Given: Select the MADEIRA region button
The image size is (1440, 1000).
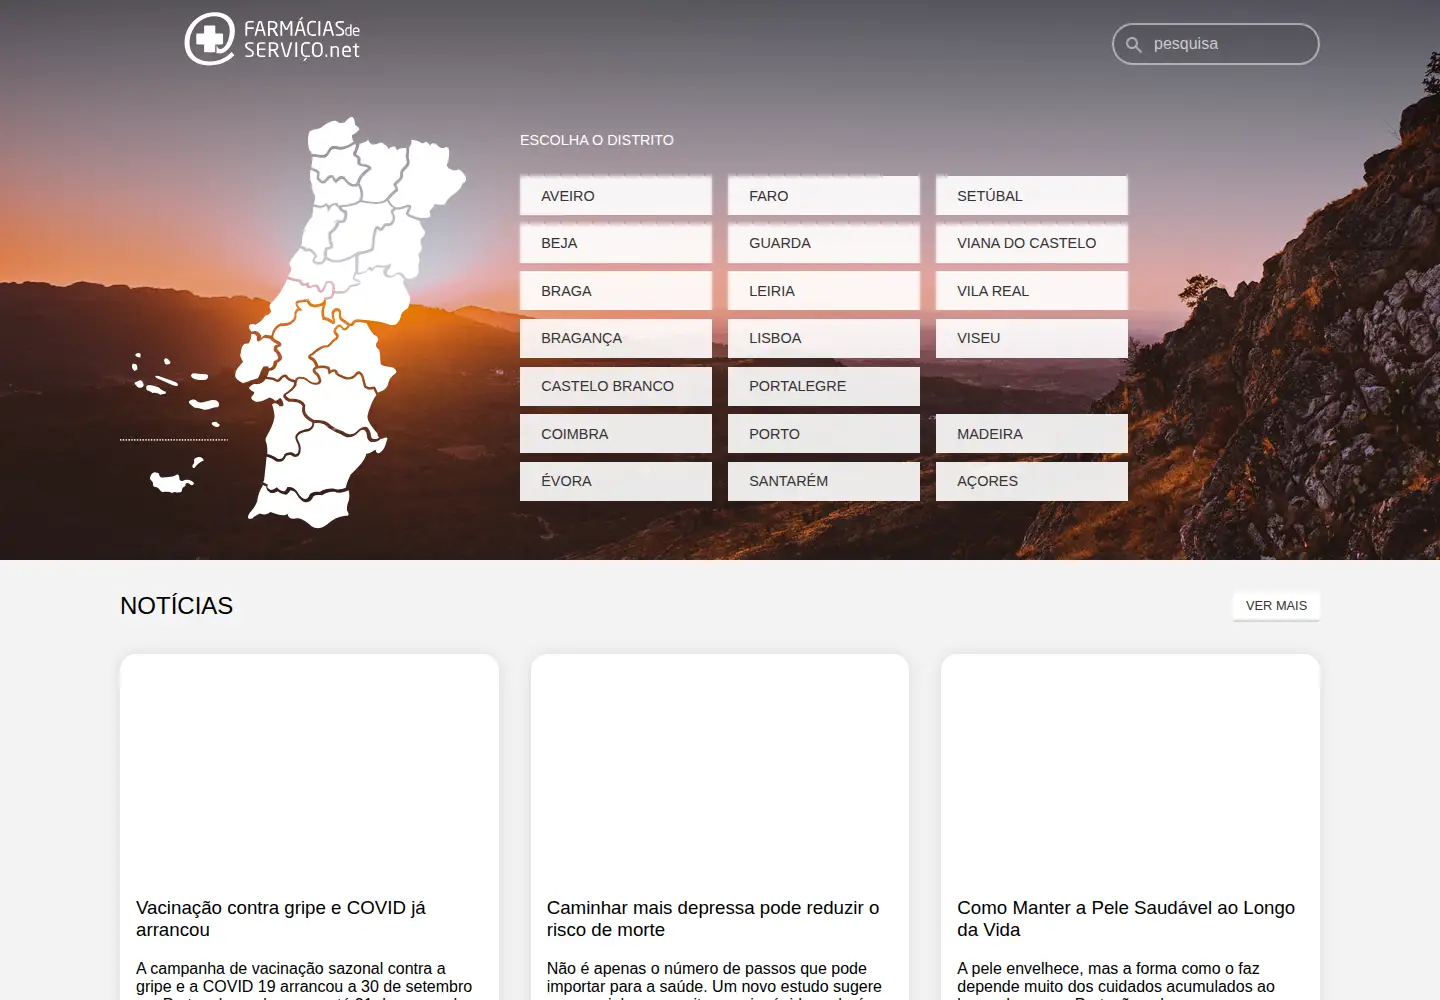Looking at the screenshot, I should tap(1032, 434).
